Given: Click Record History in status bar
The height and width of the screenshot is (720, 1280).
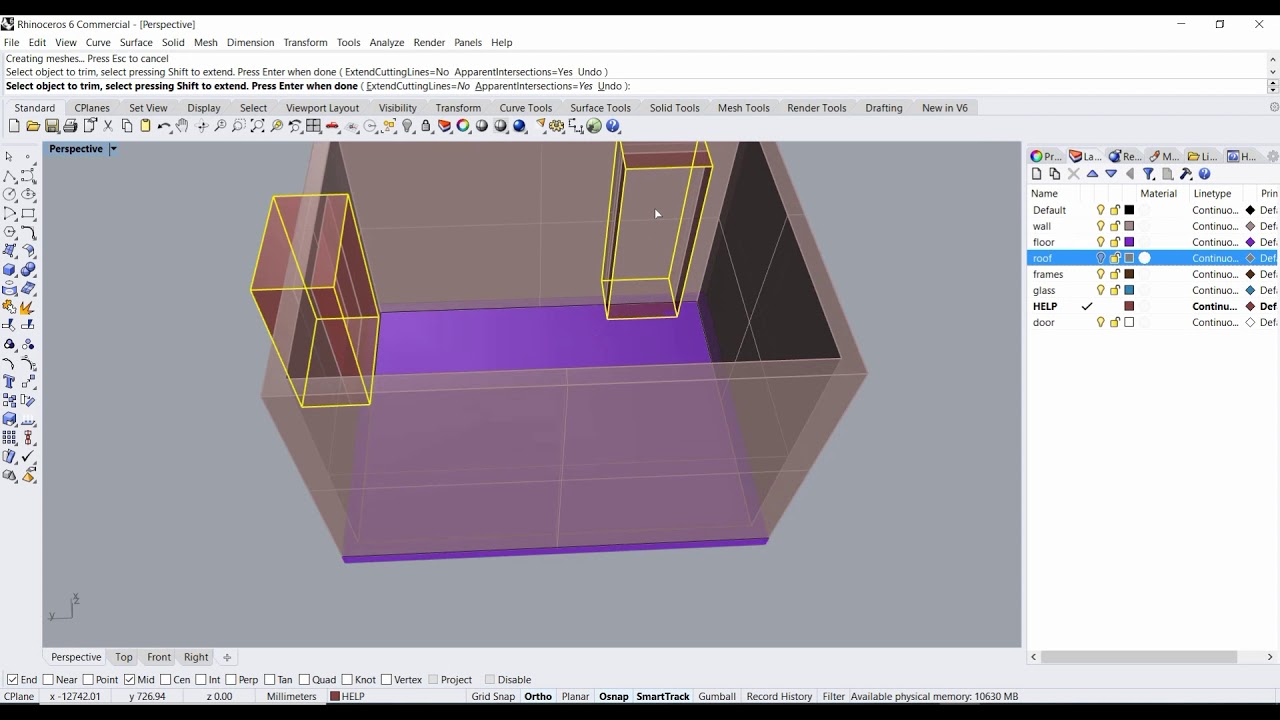Looking at the screenshot, I should coord(779,696).
